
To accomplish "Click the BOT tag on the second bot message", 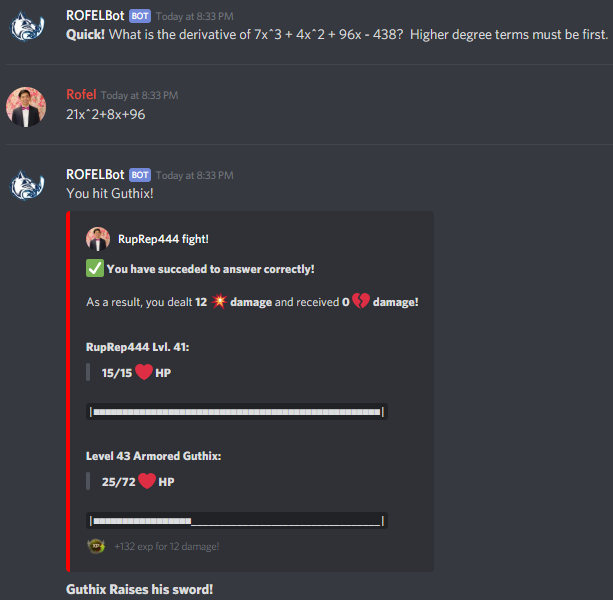I will tap(140, 175).
